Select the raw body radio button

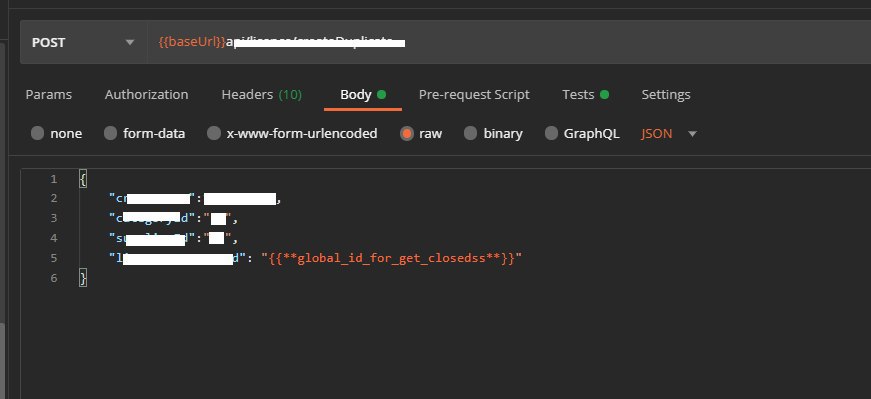click(x=407, y=133)
